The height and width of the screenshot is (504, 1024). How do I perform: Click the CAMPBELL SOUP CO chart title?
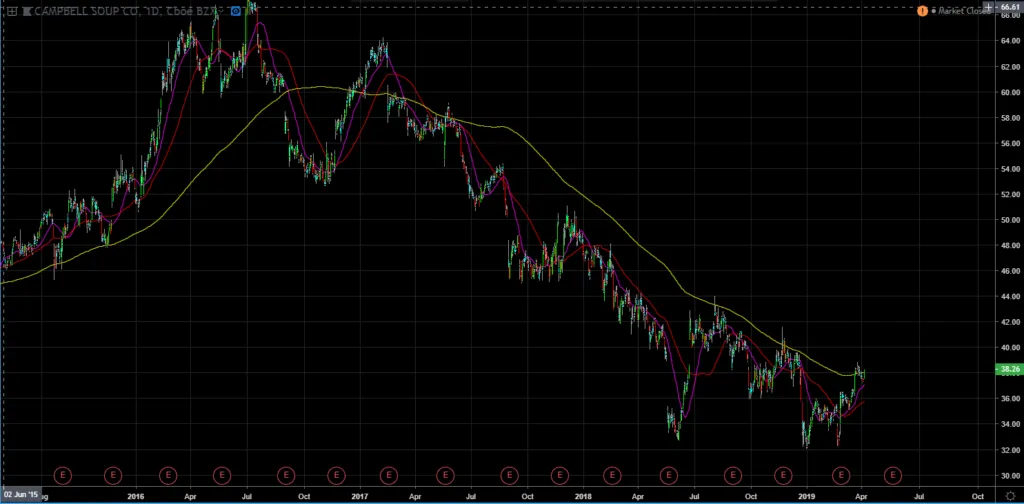click(86, 11)
